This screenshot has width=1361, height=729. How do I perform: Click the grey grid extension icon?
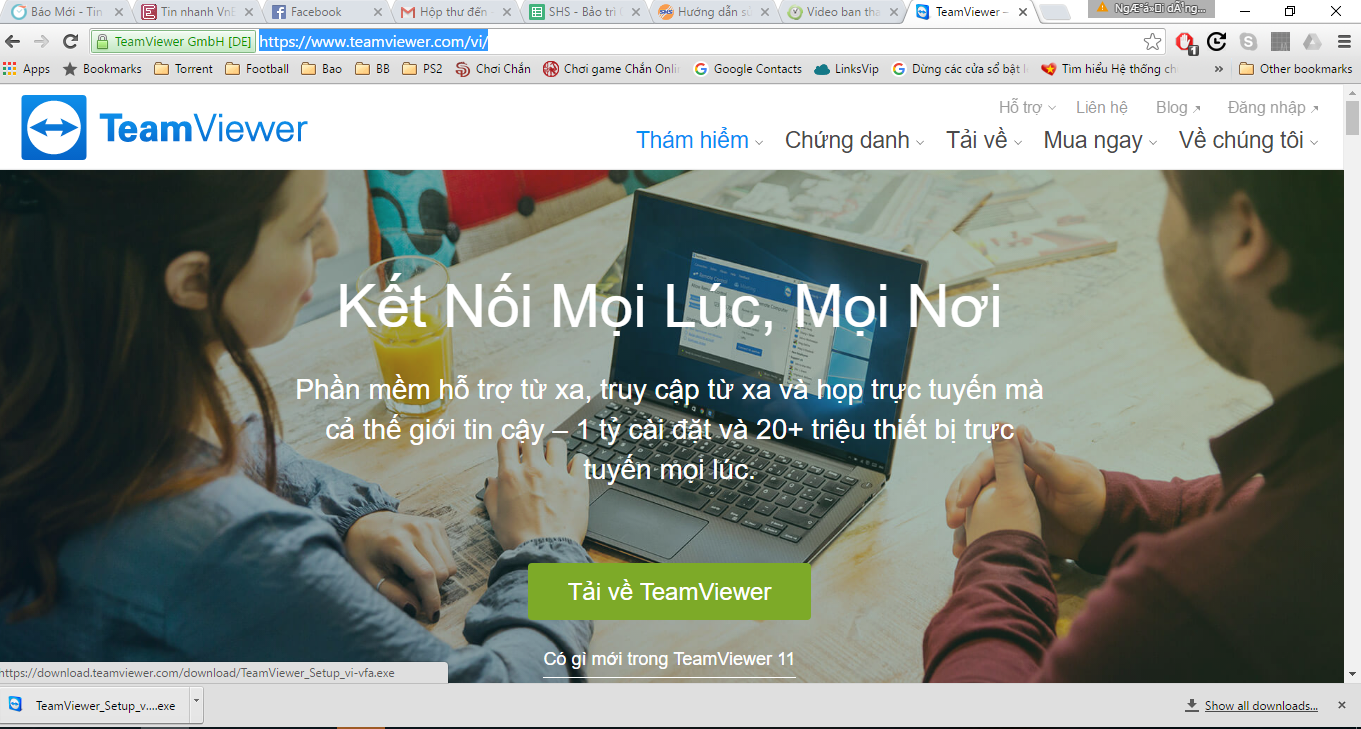tap(1280, 42)
